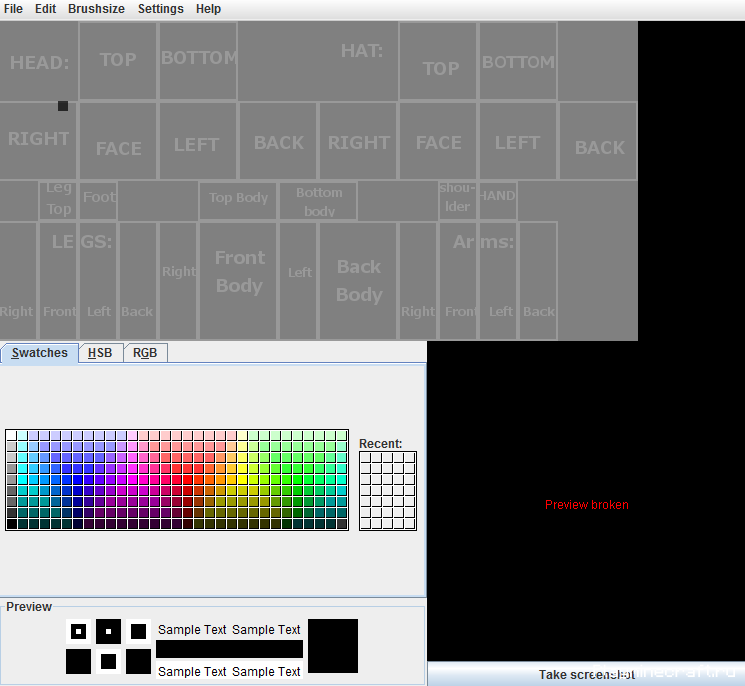Screen dimensions: 745x686
Task: Click the head FACE region next to head RIGHT
Action: (118, 141)
